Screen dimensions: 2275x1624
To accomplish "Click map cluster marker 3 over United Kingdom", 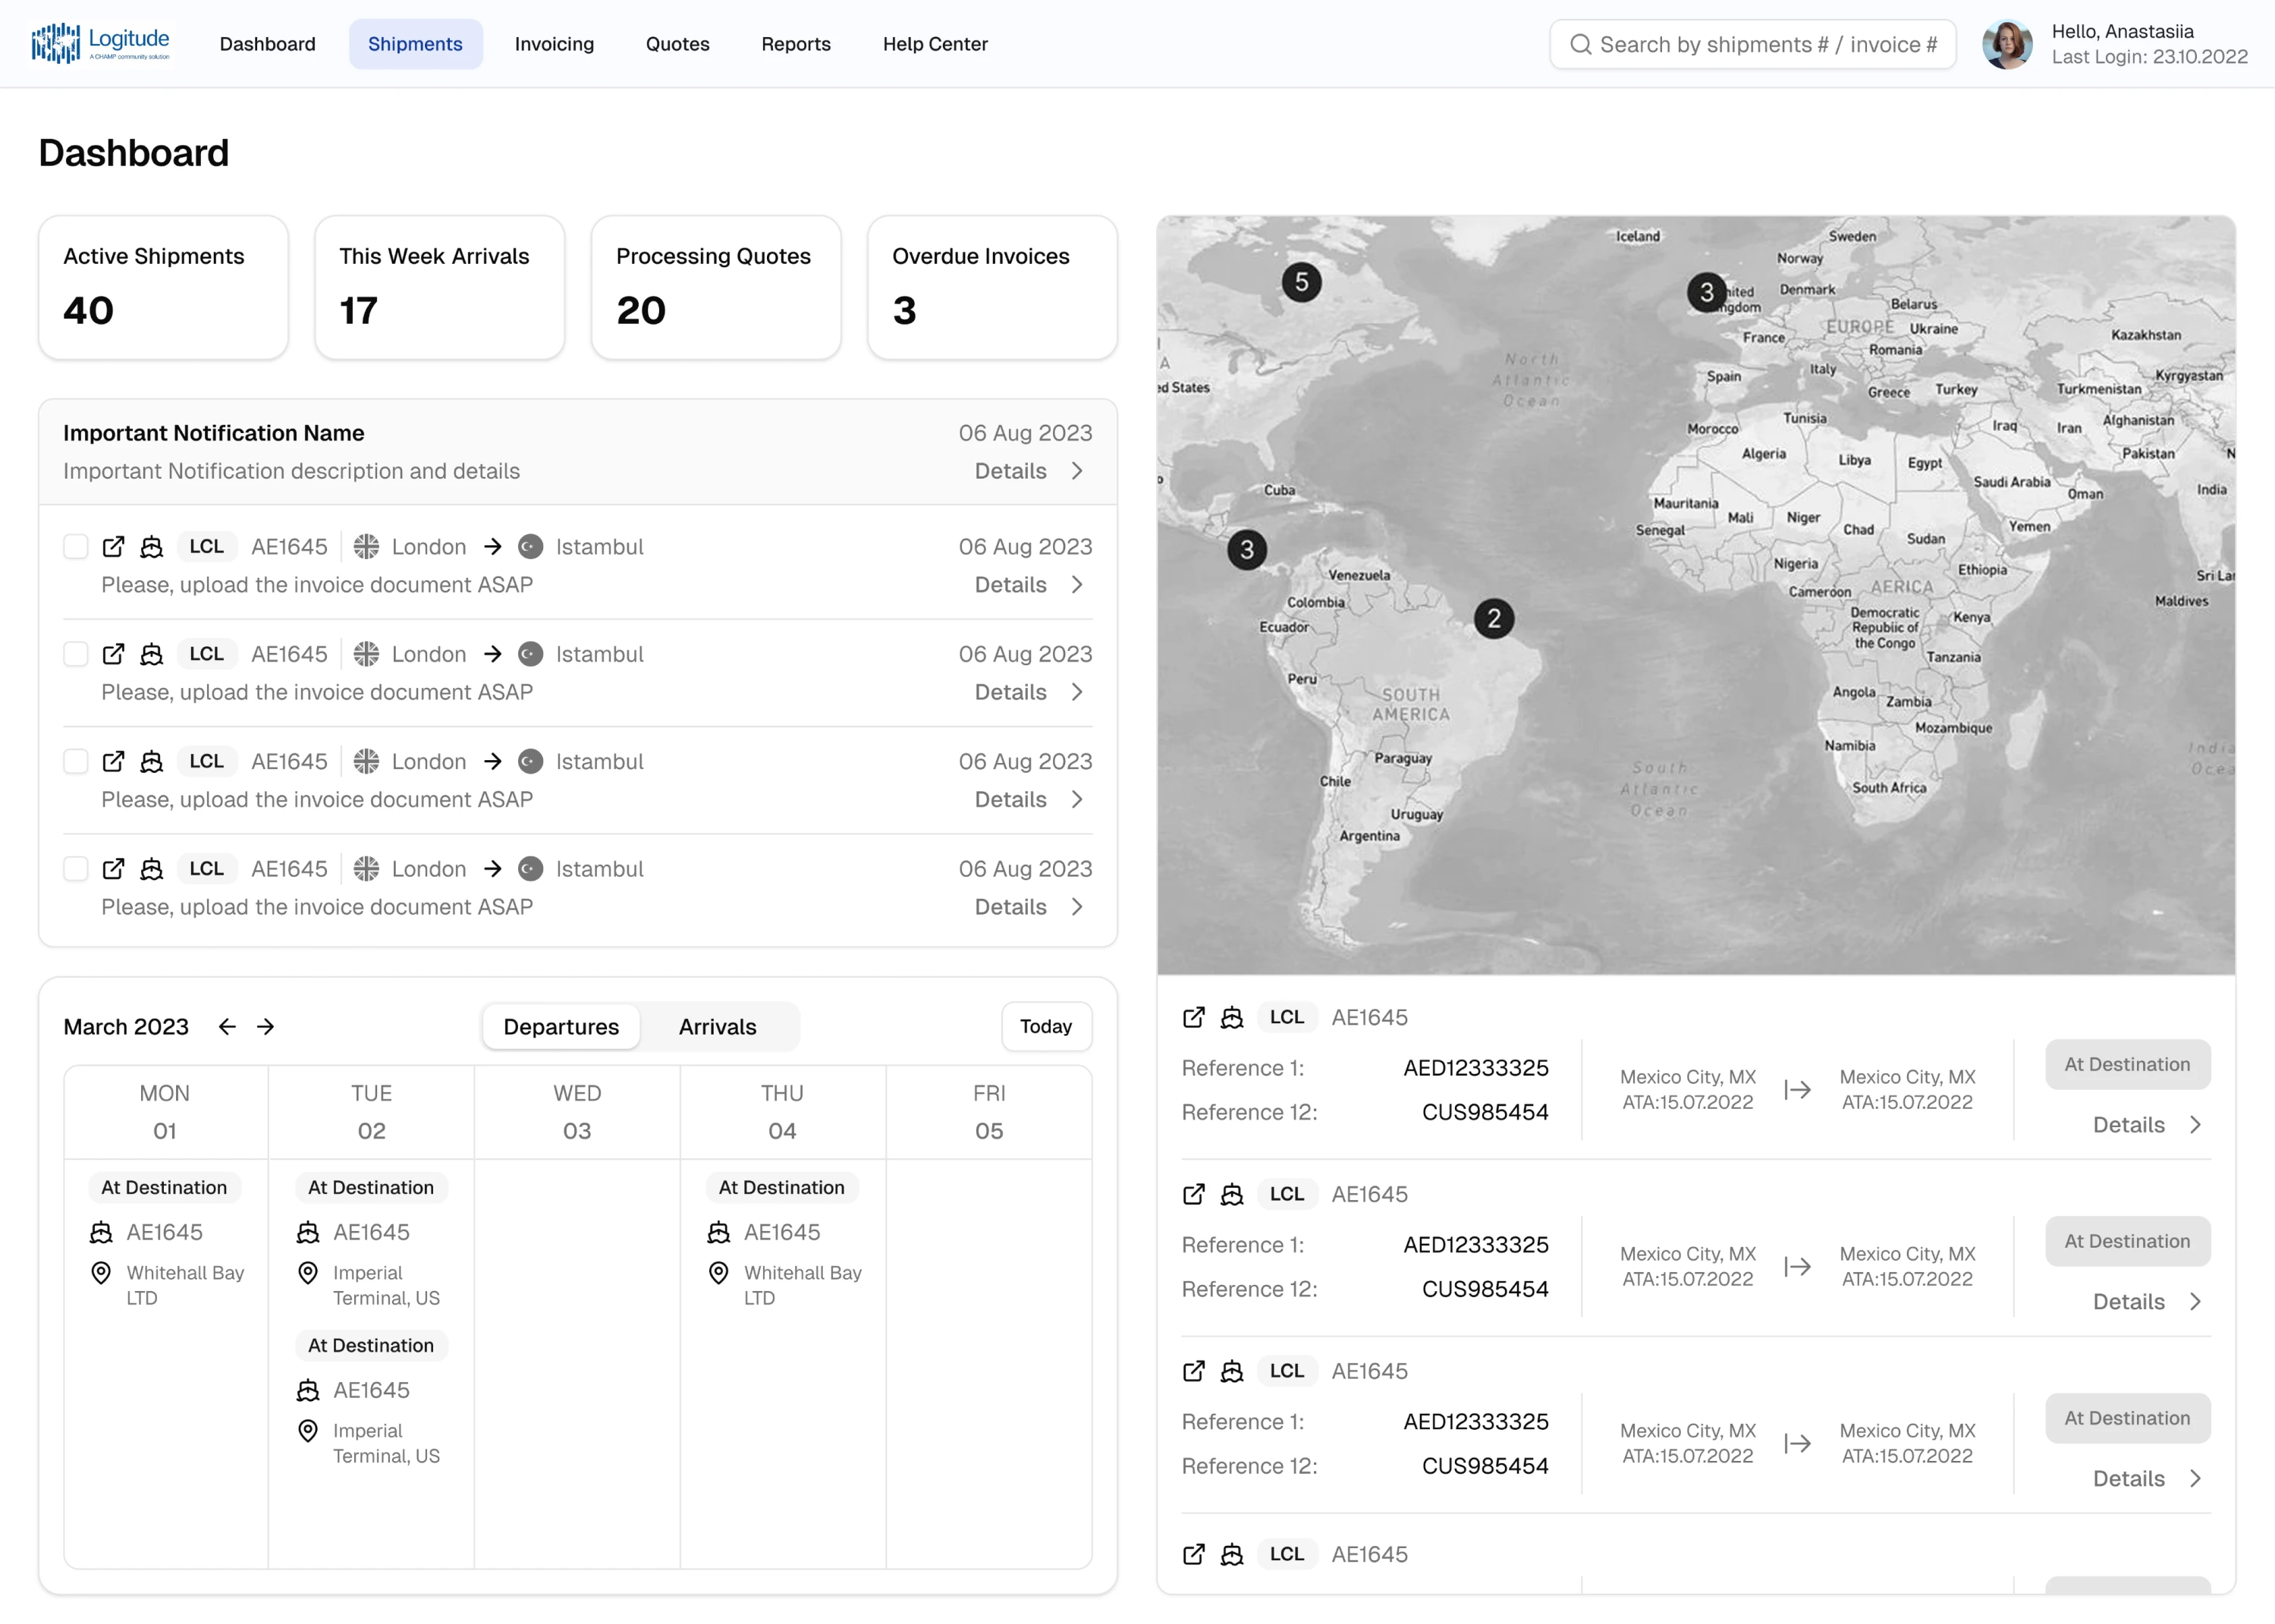I will click(x=1707, y=293).
